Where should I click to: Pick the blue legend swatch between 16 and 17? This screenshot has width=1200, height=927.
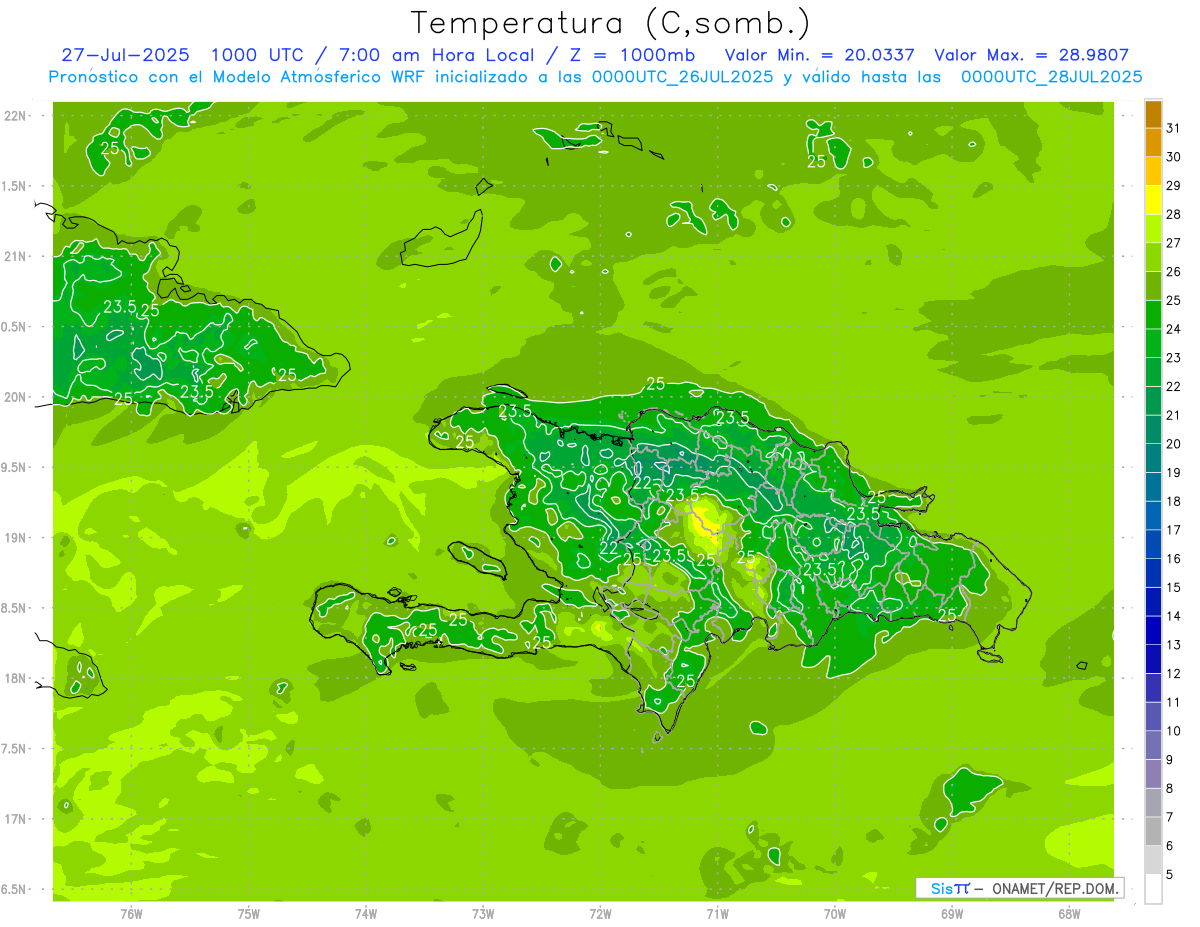pos(1153,544)
